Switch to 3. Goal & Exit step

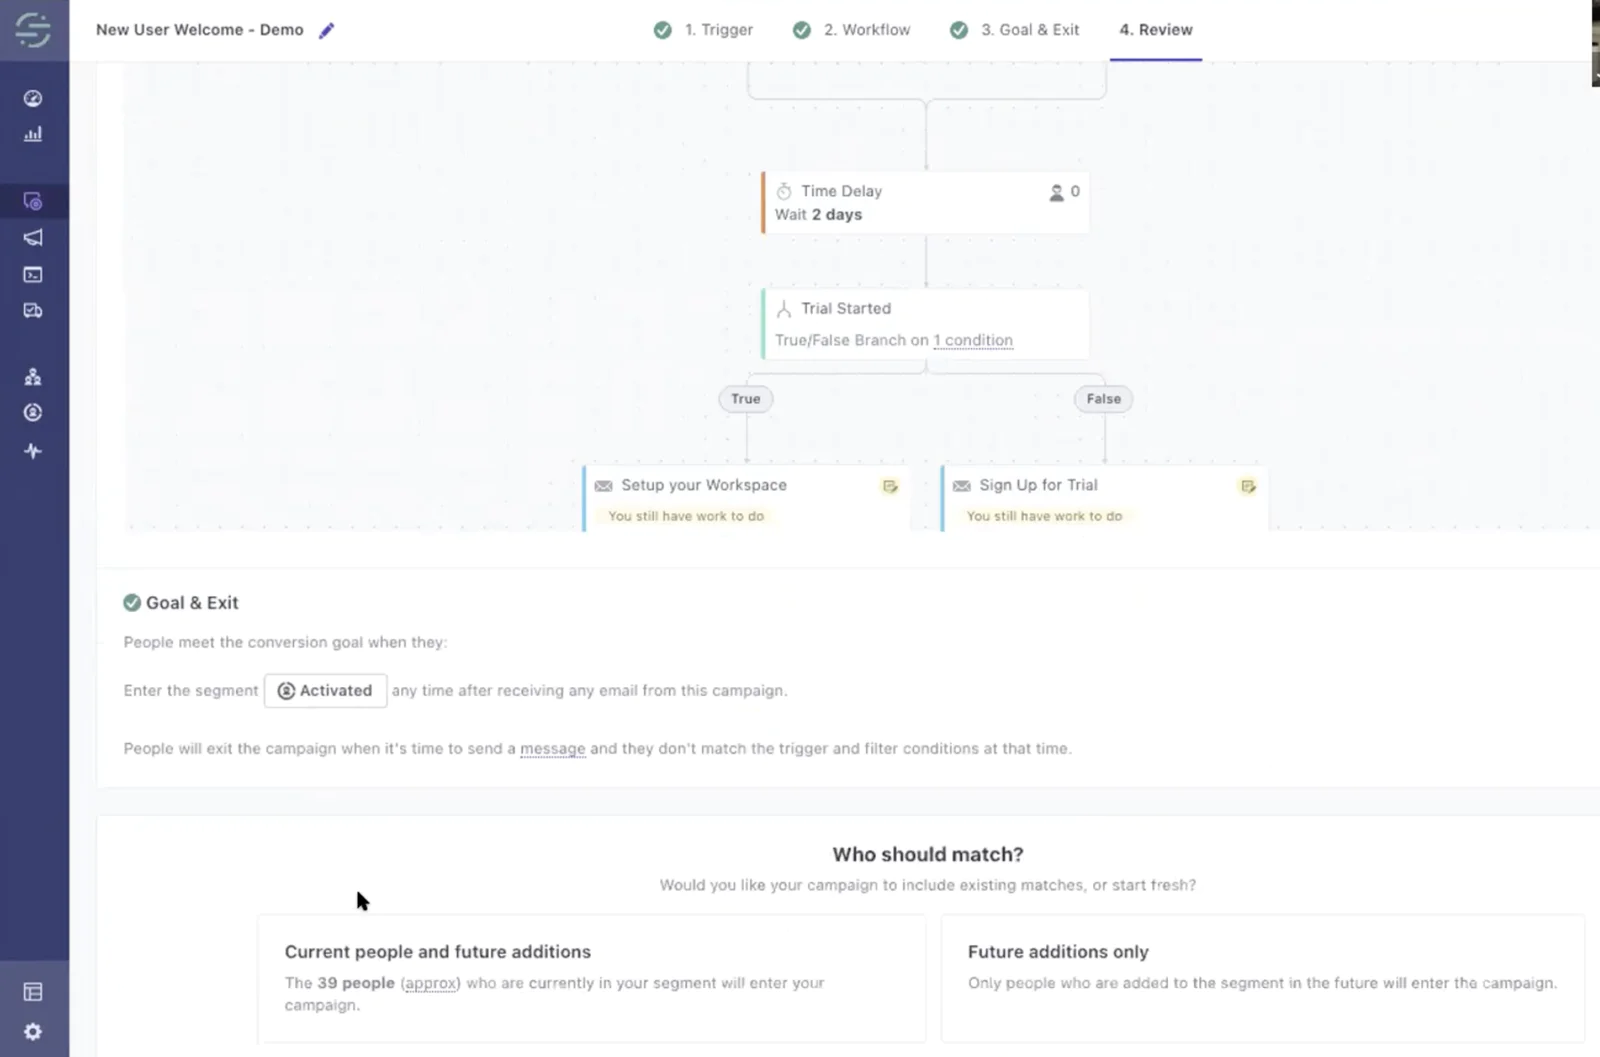click(1015, 30)
